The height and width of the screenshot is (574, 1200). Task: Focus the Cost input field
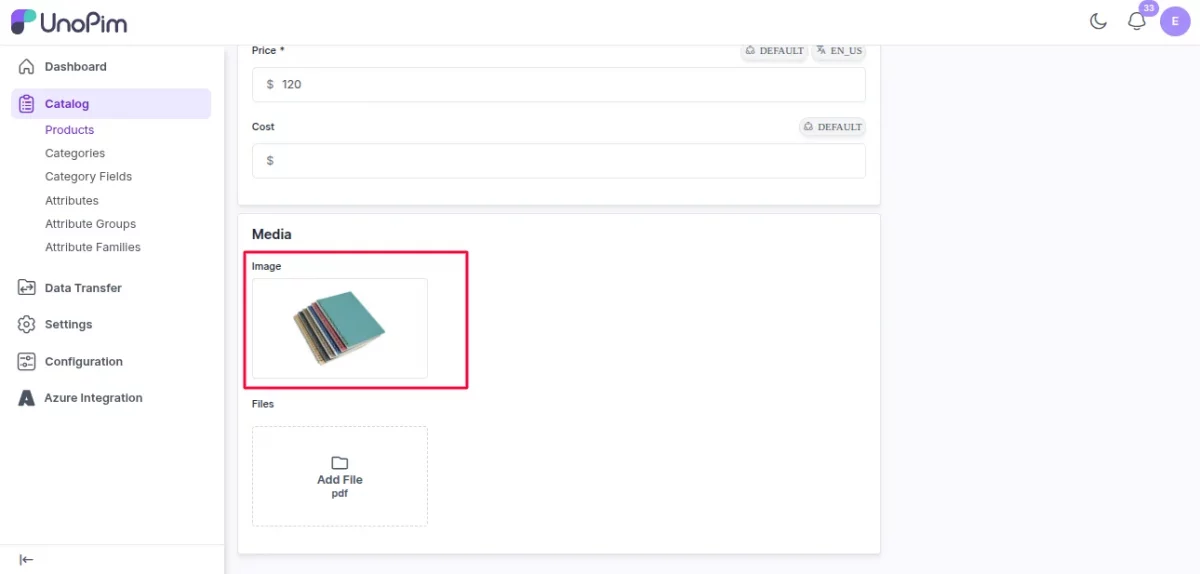coord(559,161)
